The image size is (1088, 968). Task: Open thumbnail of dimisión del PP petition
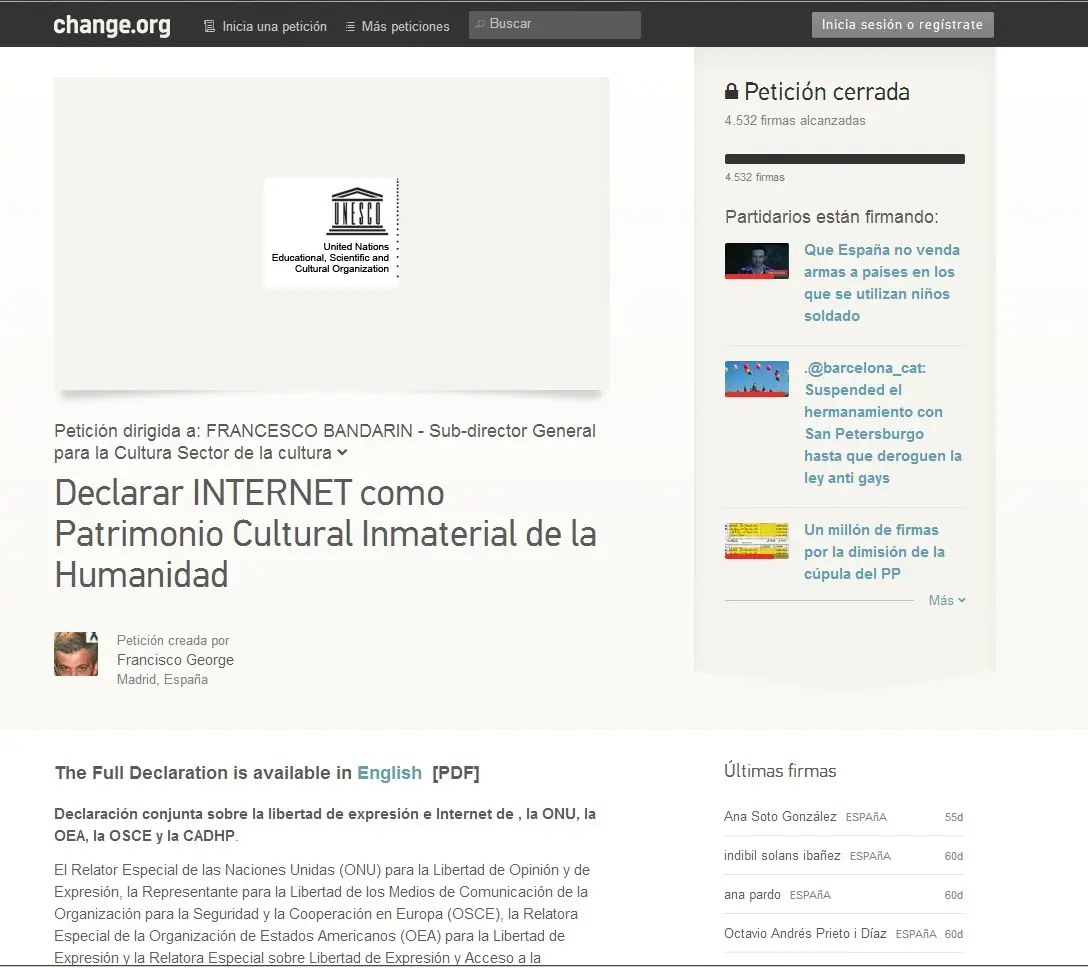click(x=756, y=541)
